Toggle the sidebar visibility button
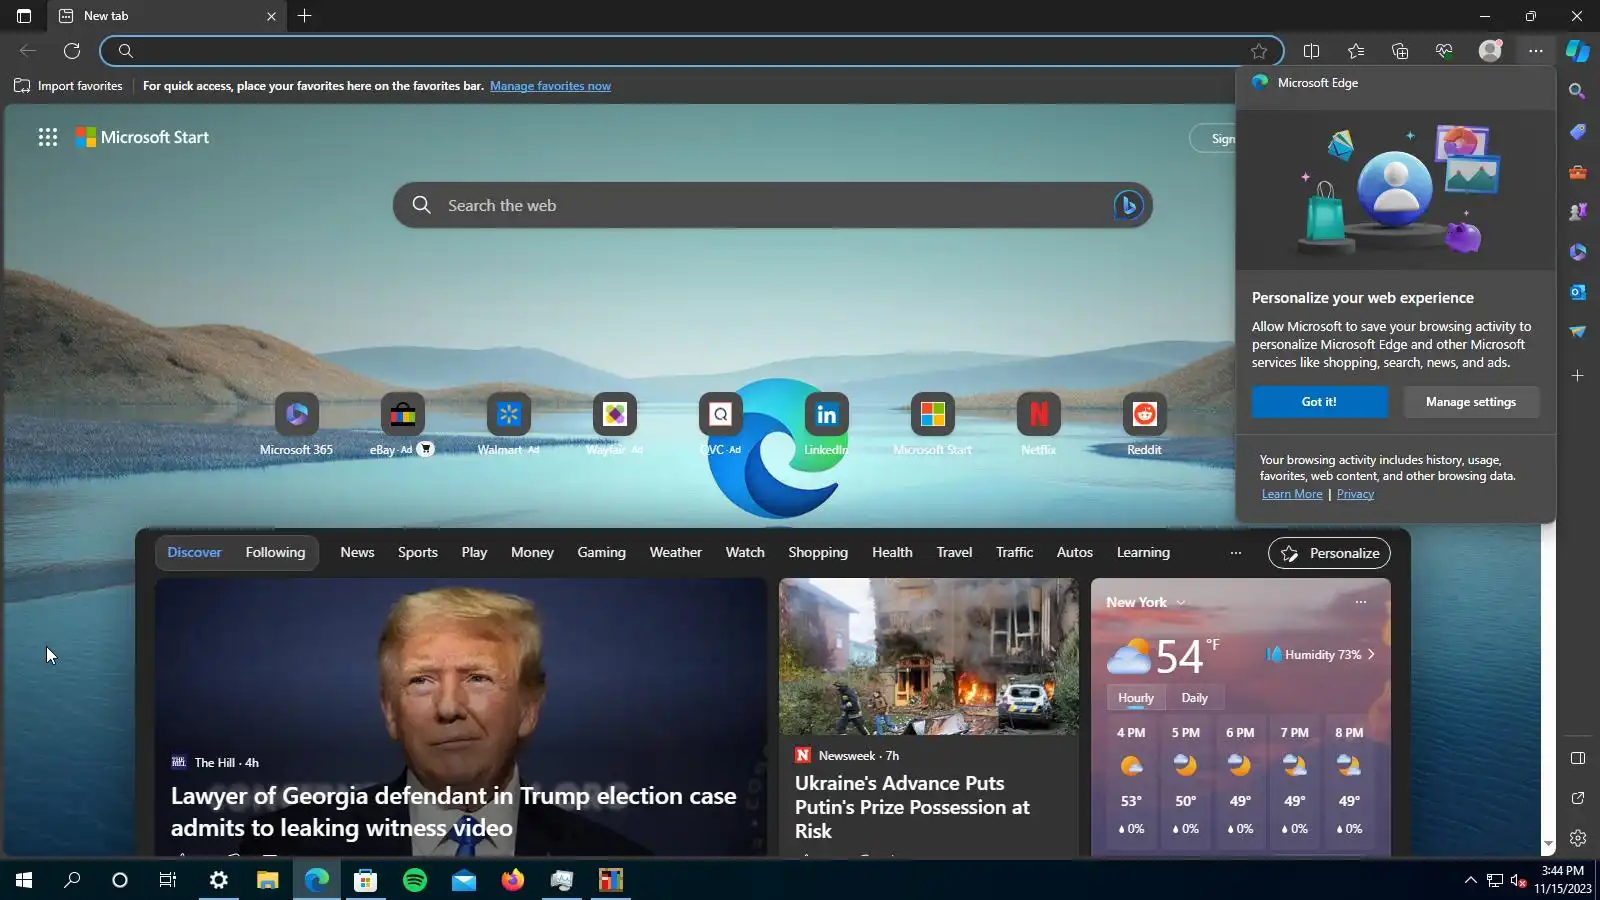1600x900 pixels. (x=1577, y=758)
